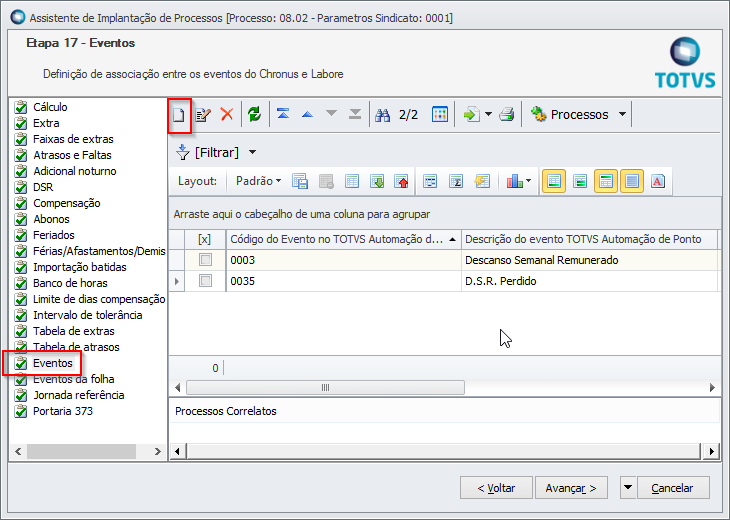
Task: Click steps list scrollbar right arrow
Action: [157, 451]
